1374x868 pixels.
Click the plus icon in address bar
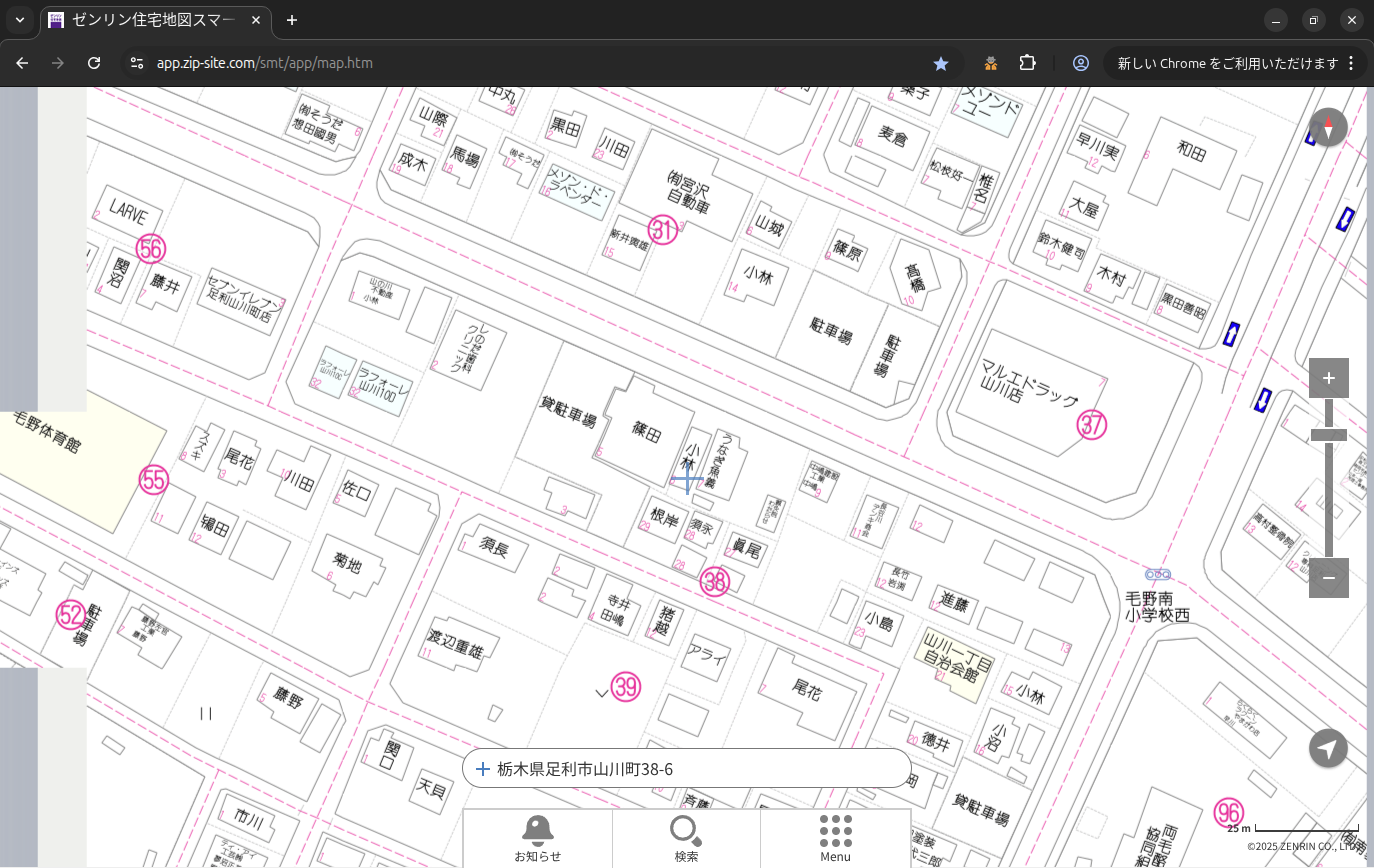(482, 769)
